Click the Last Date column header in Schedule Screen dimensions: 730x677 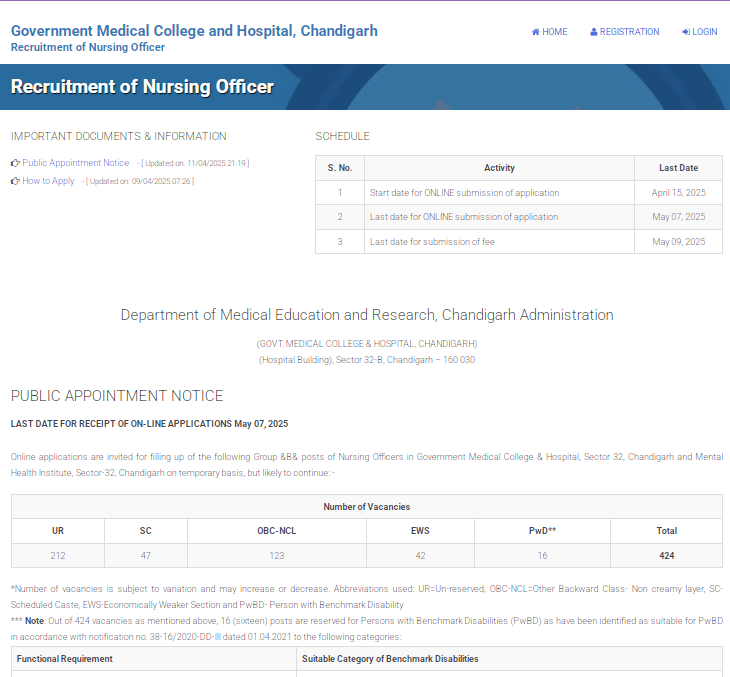coord(678,168)
